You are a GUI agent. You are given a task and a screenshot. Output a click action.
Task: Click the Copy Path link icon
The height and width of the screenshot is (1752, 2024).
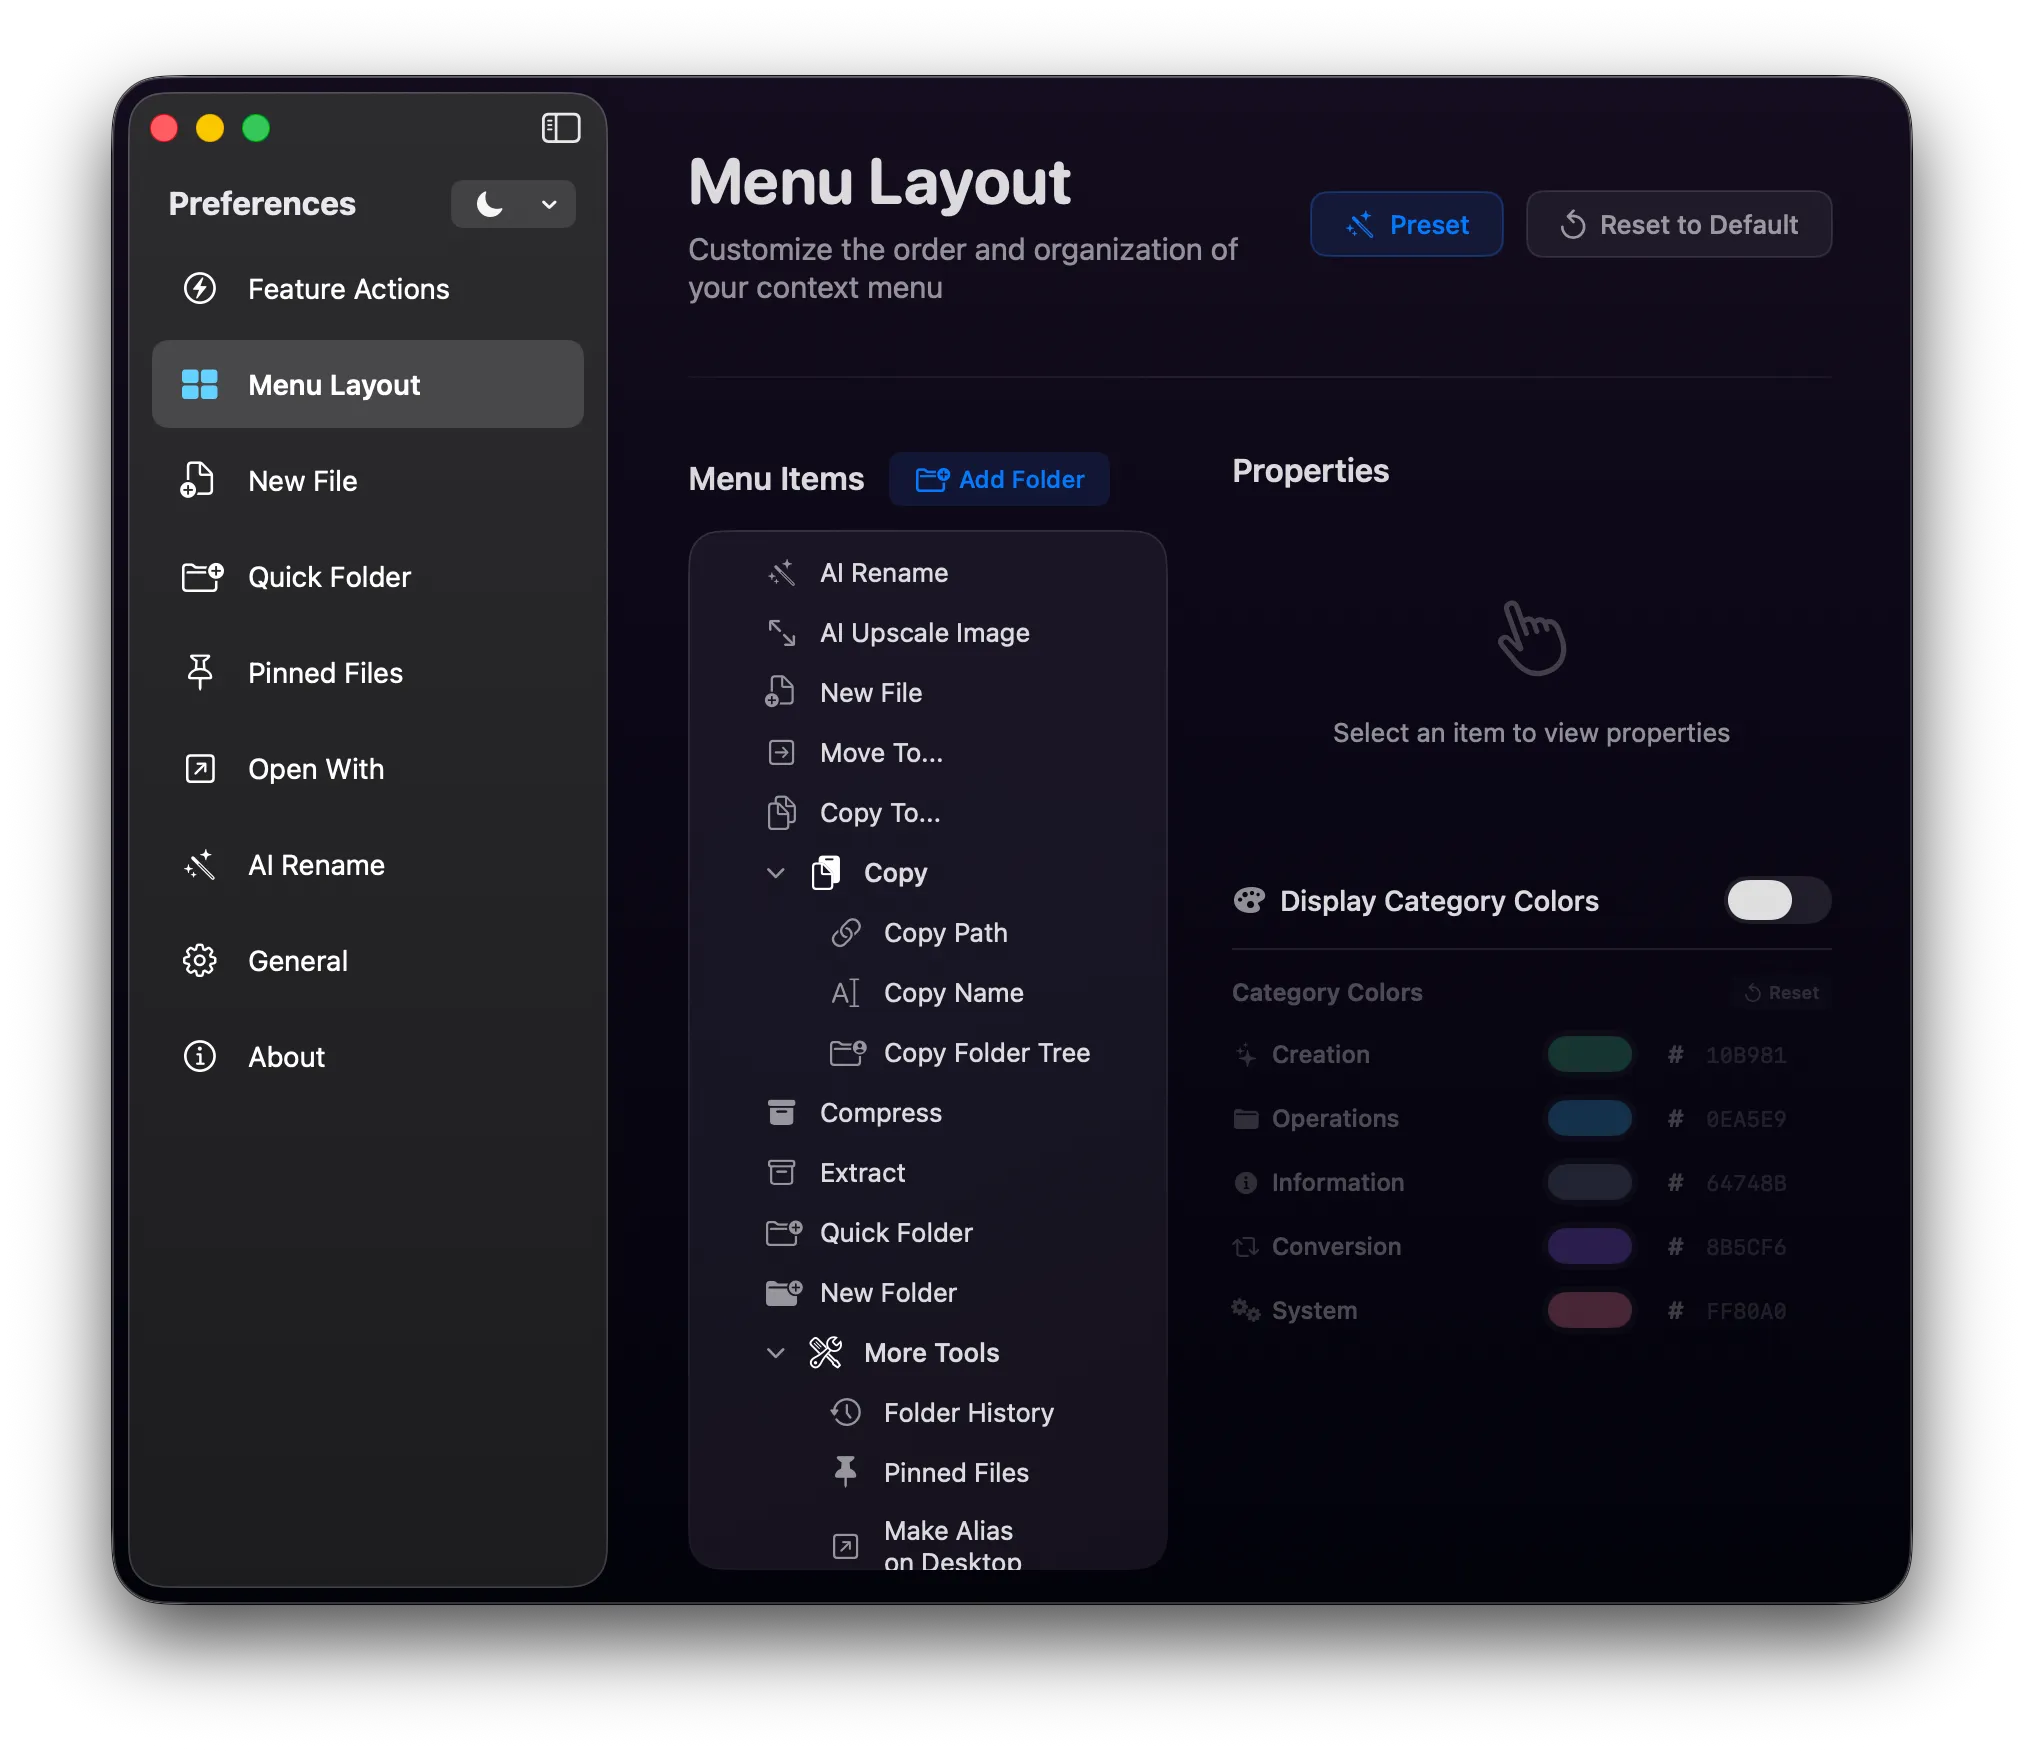(846, 933)
